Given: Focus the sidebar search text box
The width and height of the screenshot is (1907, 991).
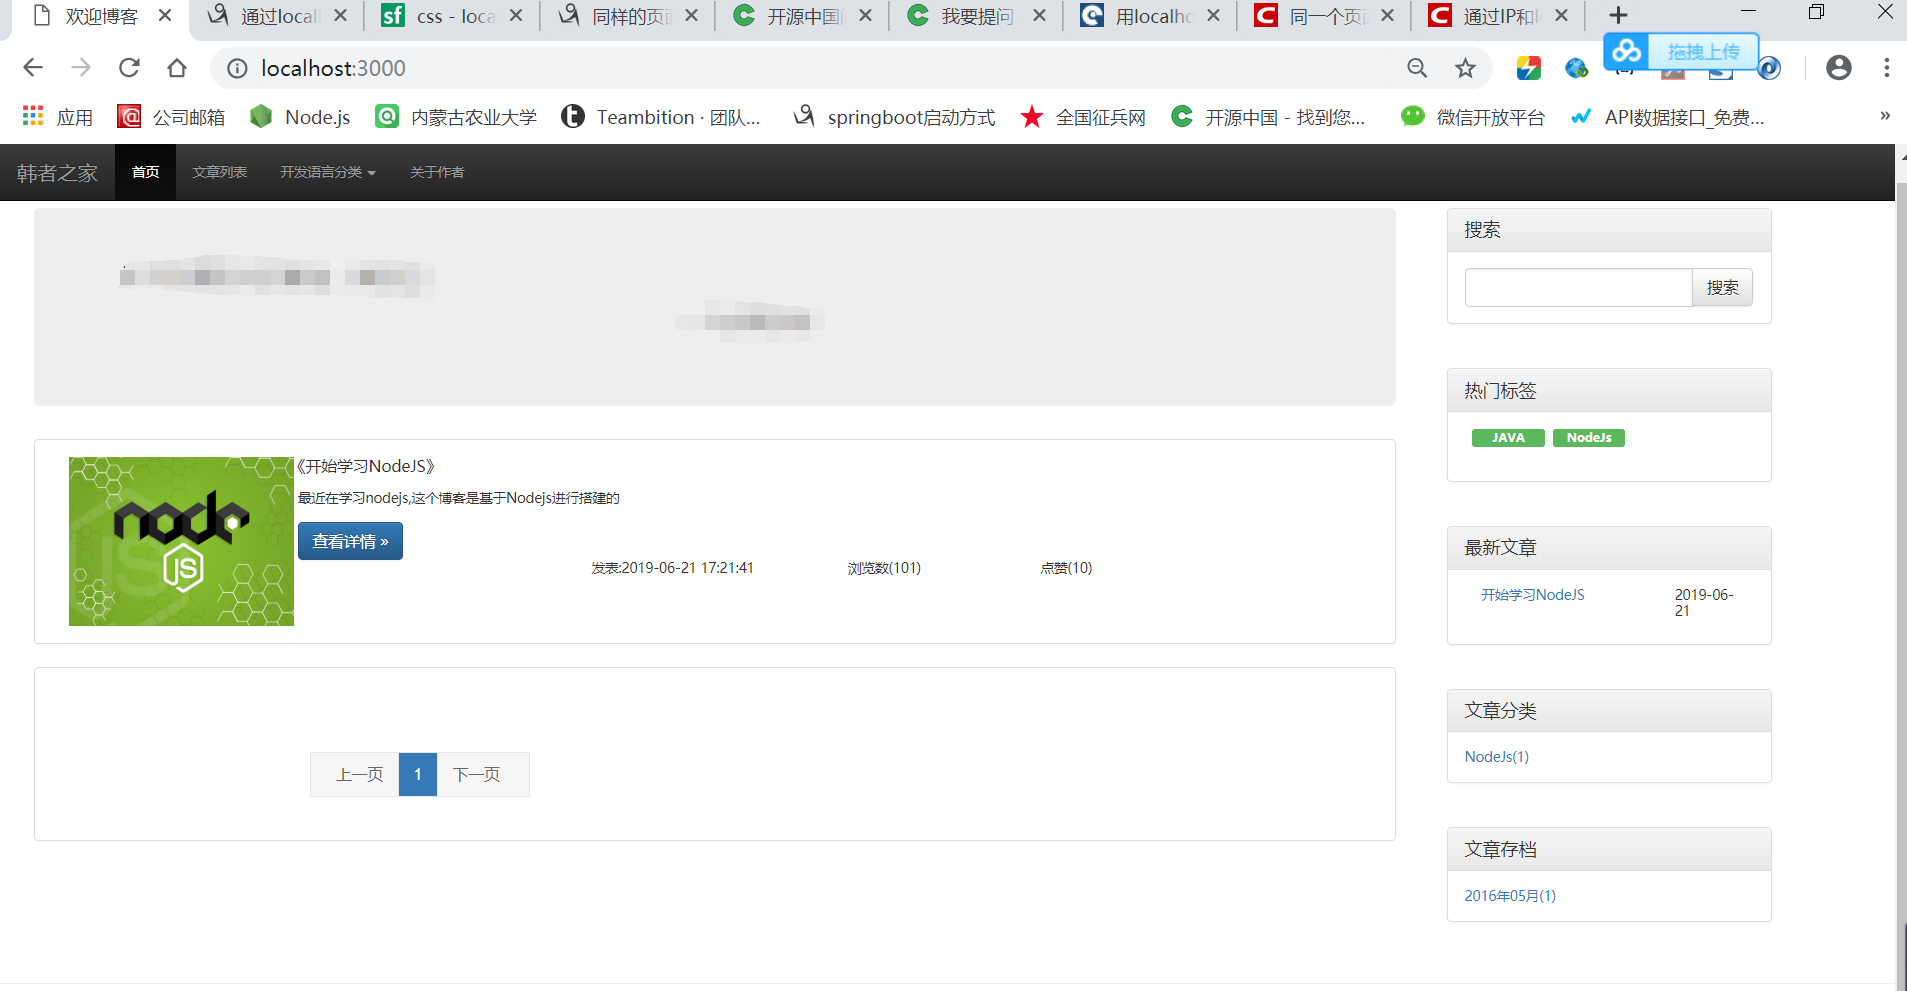Looking at the screenshot, I should 1578,288.
